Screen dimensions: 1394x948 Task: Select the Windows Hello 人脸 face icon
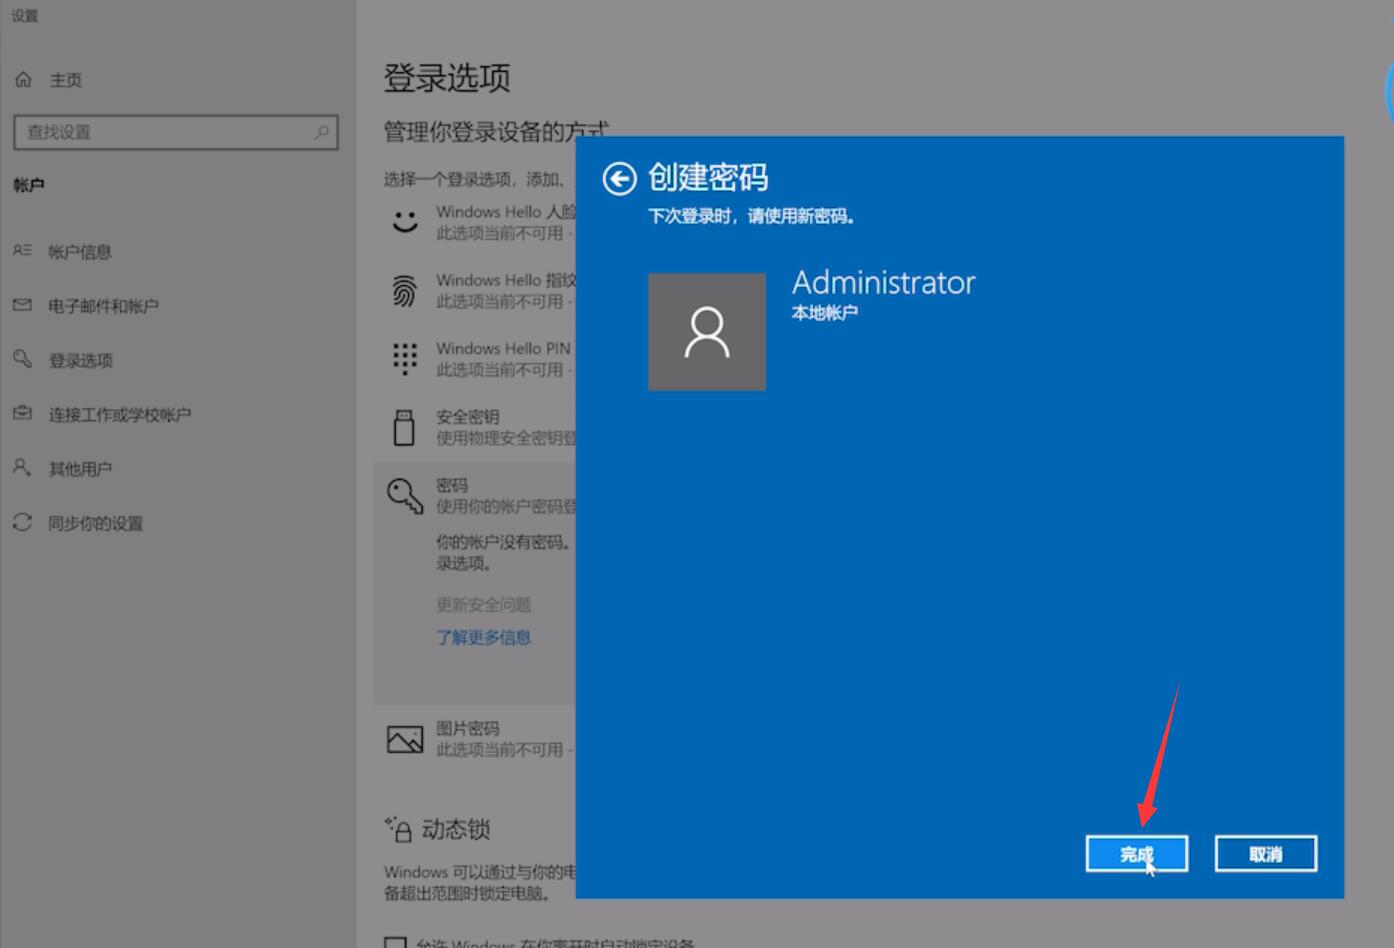point(404,221)
